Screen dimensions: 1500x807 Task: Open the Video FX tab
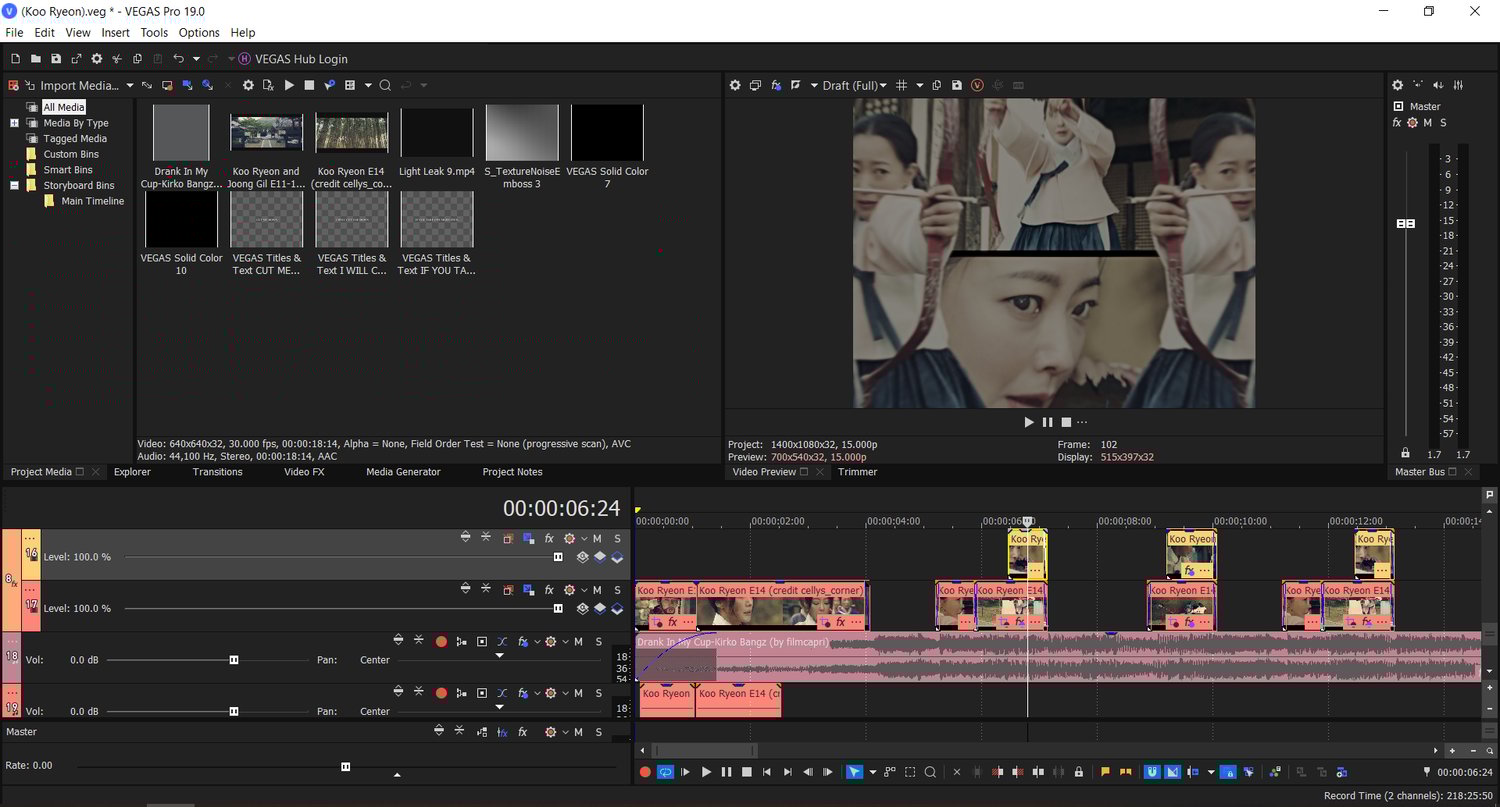coord(304,472)
